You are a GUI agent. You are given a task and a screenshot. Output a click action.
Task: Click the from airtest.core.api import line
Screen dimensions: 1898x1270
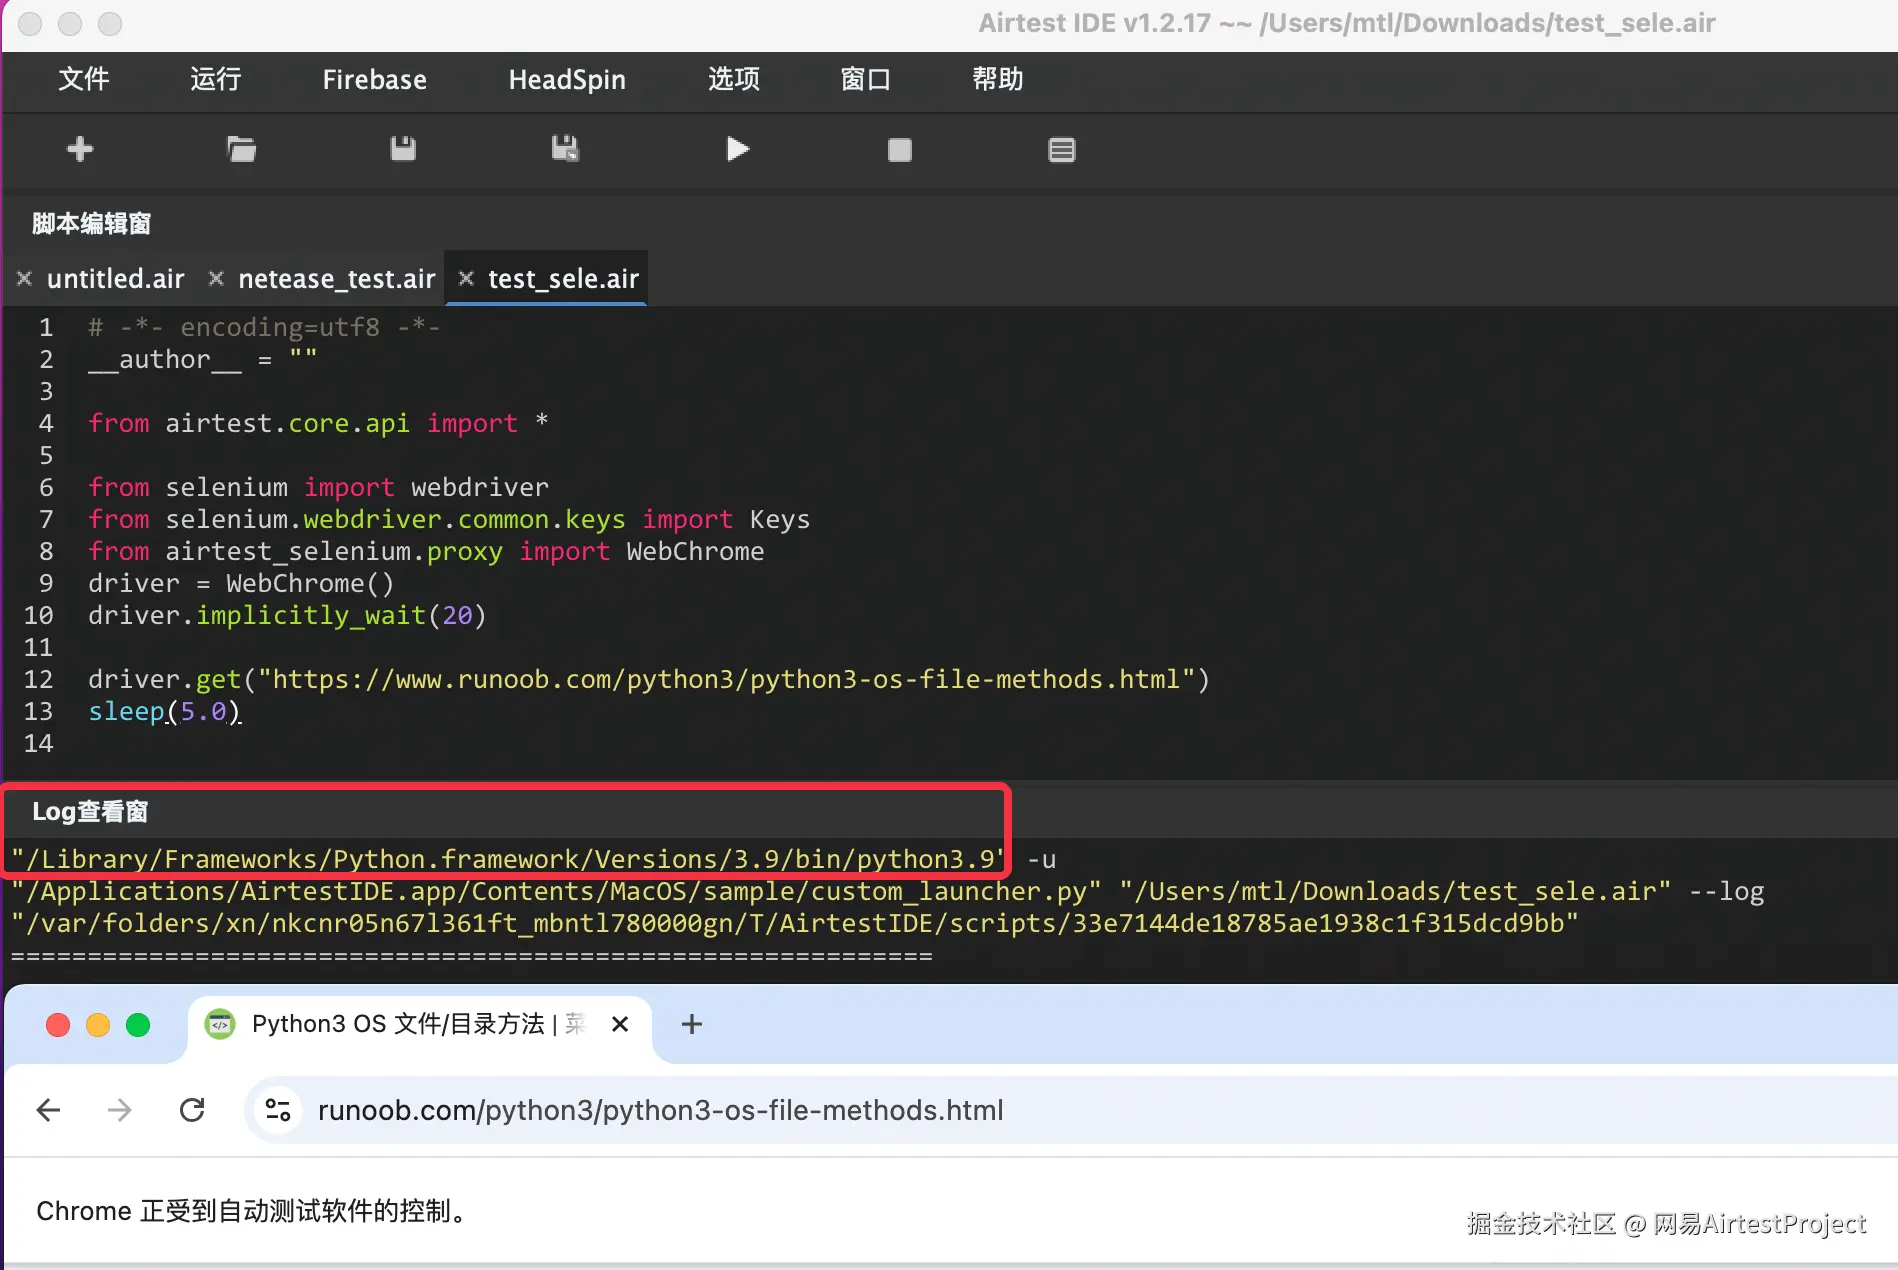point(318,423)
